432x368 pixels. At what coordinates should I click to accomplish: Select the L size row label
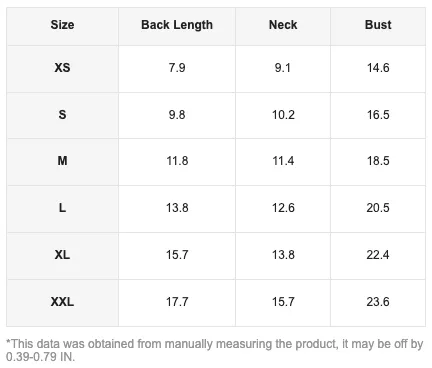[62, 208]
